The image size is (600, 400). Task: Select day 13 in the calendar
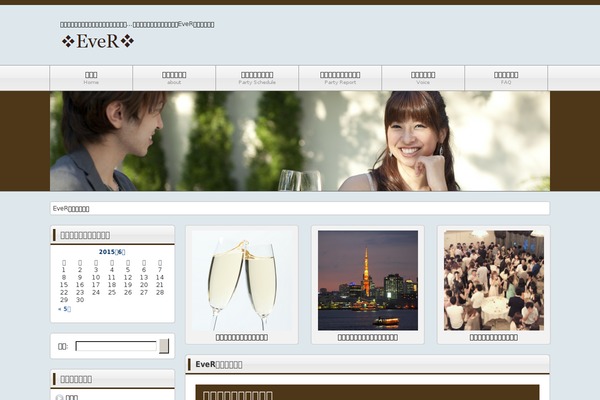click(x=144, y=278)
